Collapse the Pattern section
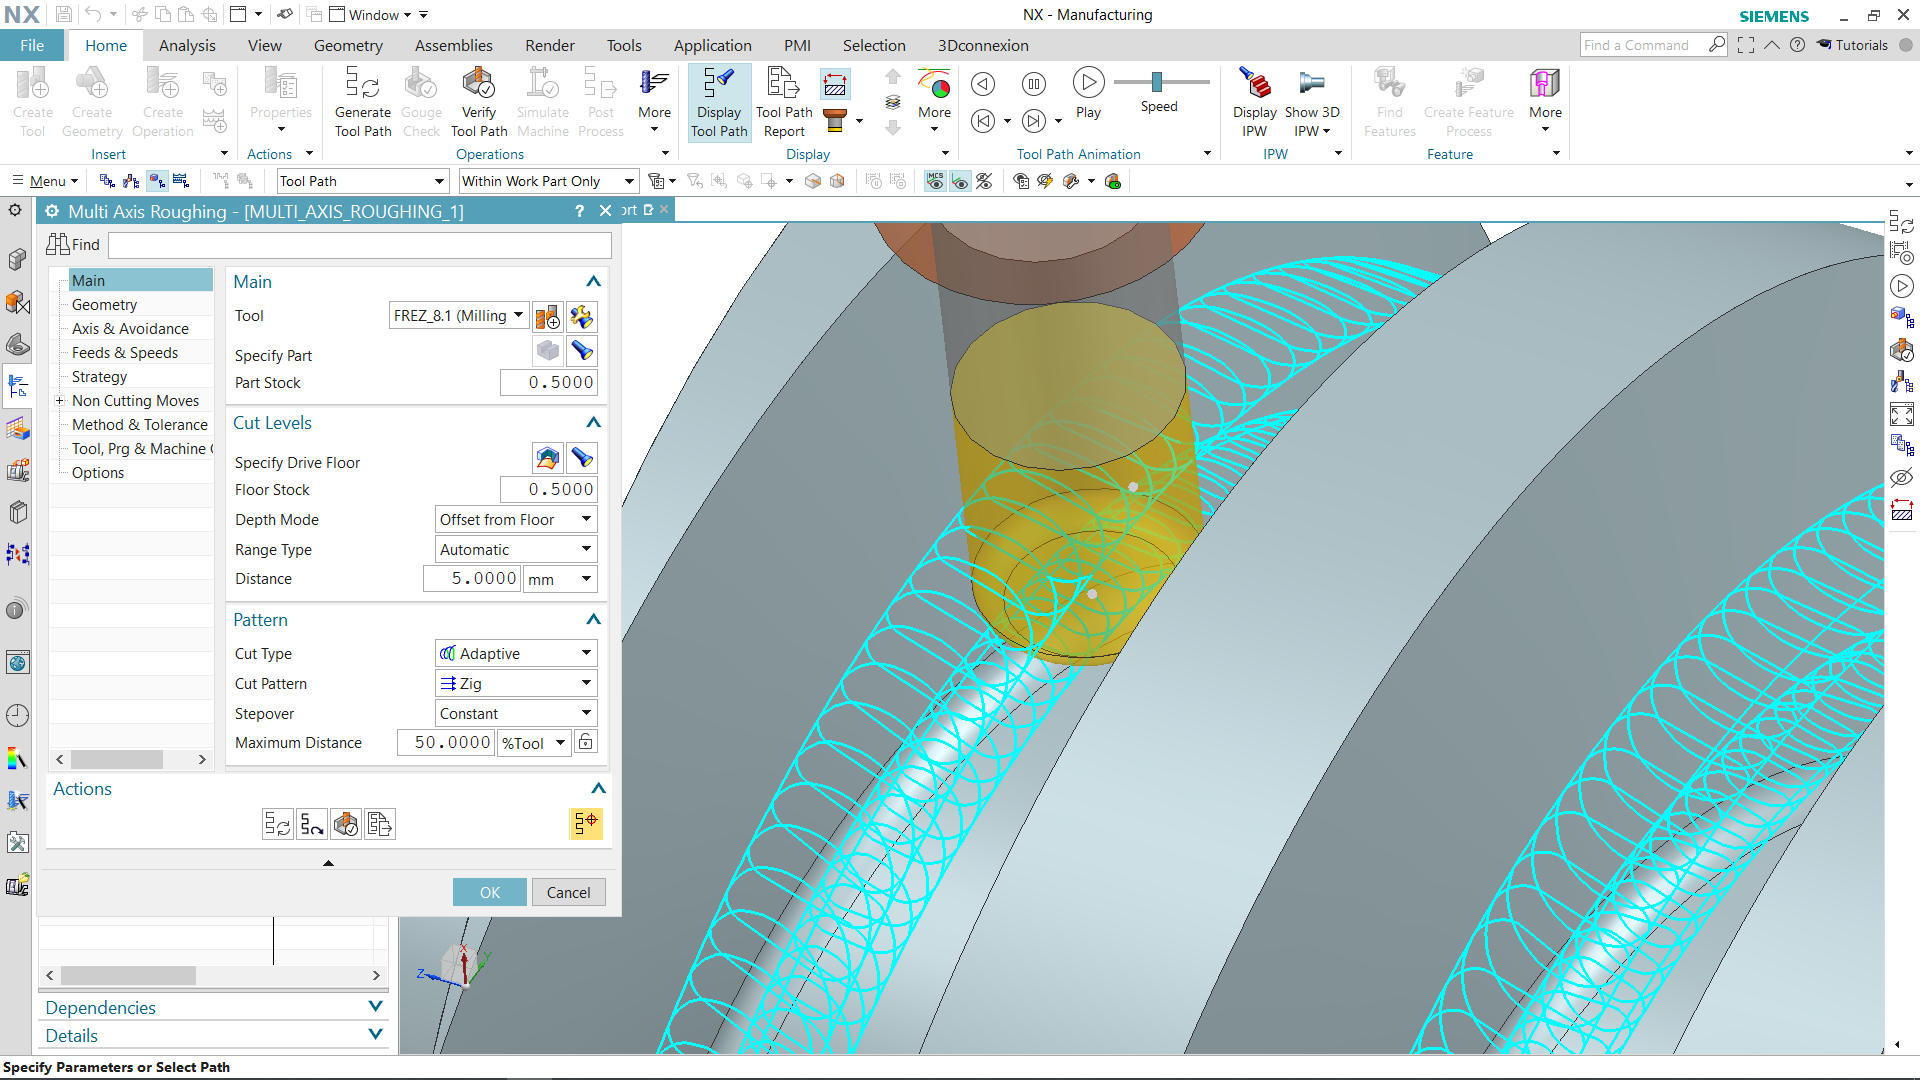Screen dimensions: 1920x1080 click(x=593, y=620)
